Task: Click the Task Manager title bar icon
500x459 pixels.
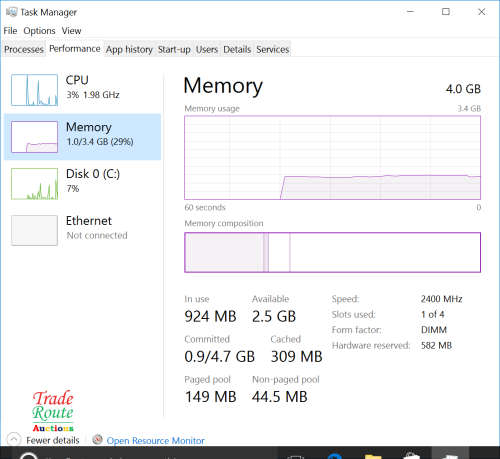Action: coord(11,12)
